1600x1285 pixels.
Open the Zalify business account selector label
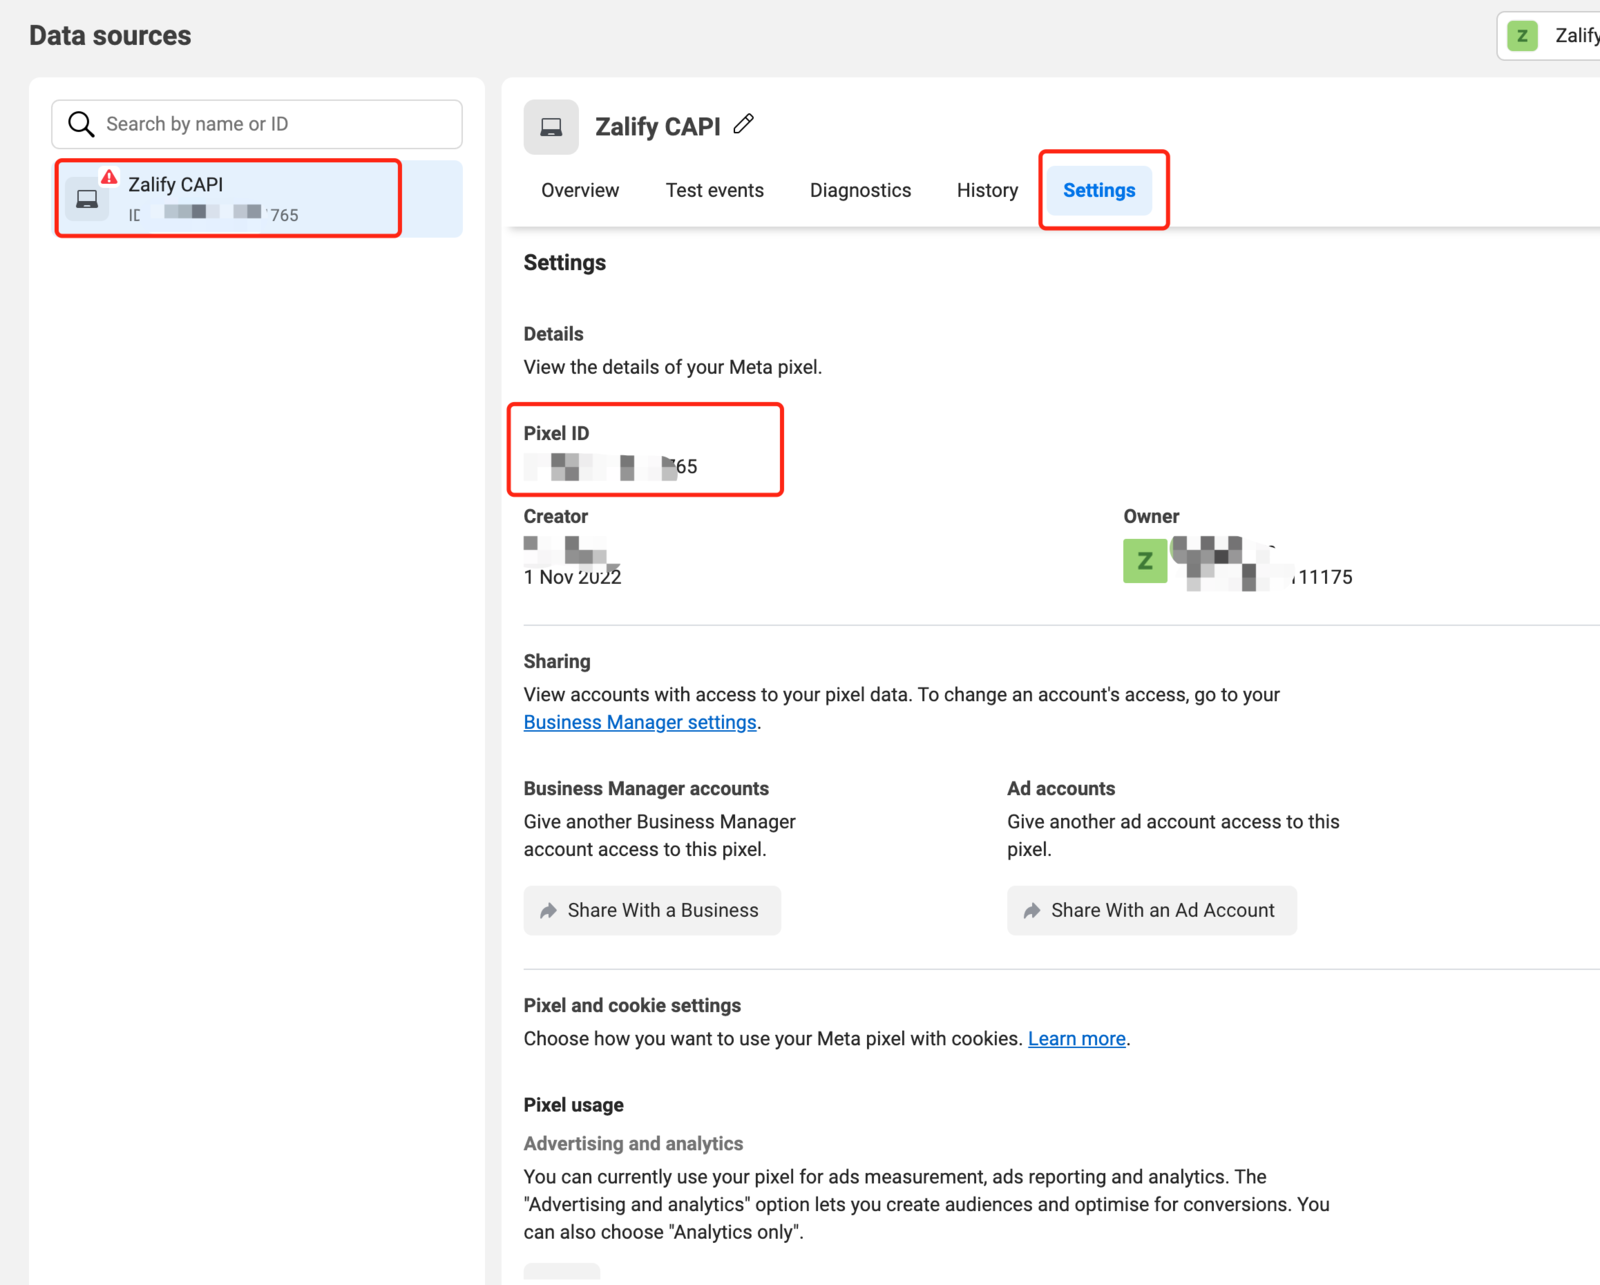coord(1576,36)
